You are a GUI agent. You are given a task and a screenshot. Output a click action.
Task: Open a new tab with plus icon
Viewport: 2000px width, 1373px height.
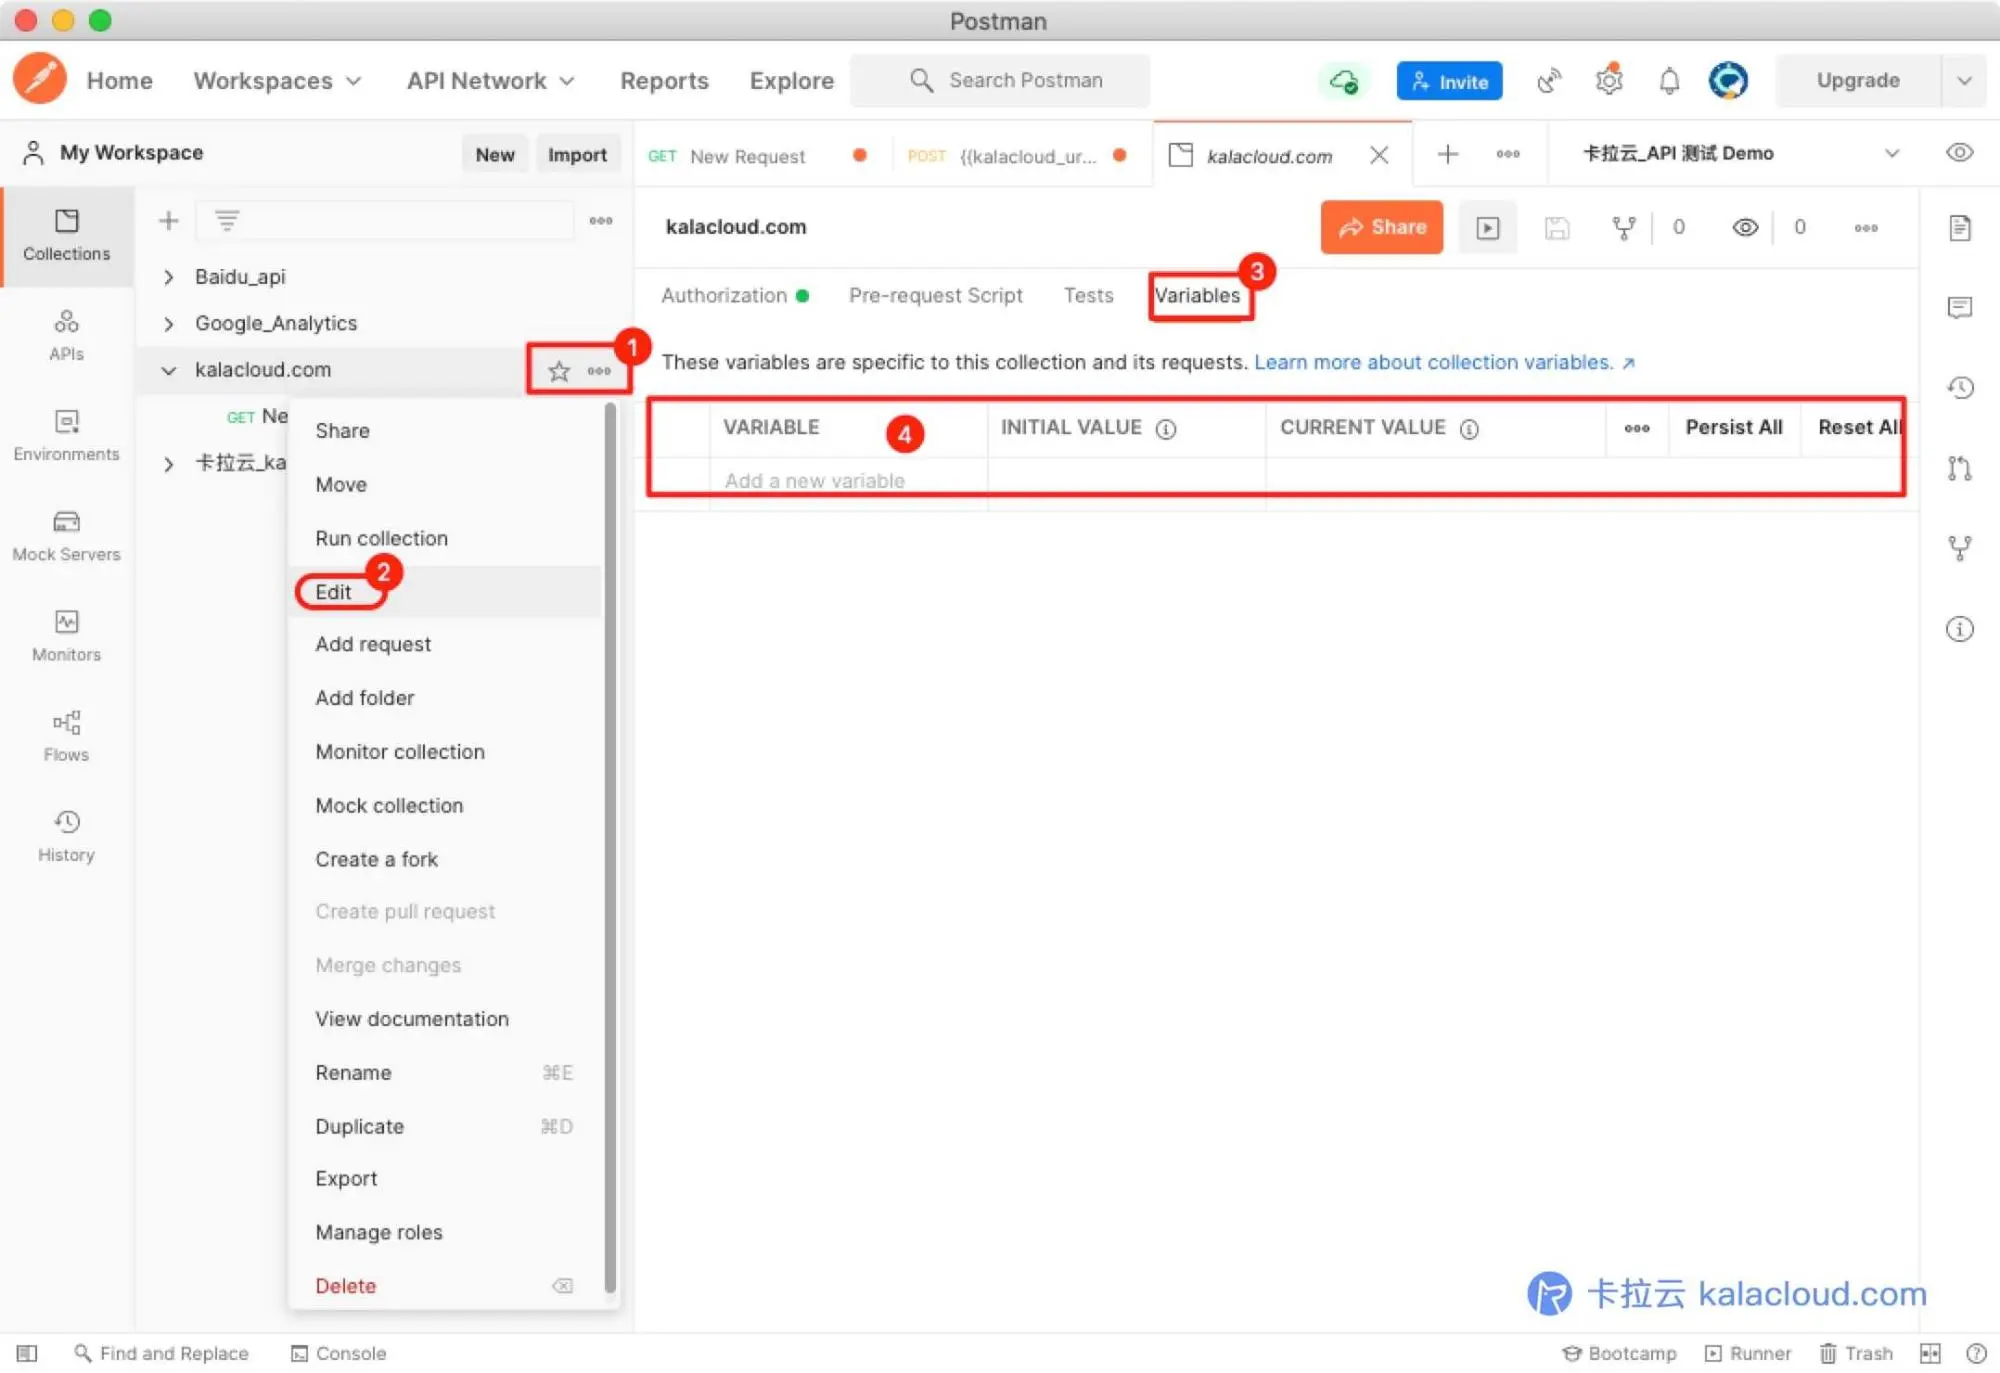click(x=1447, y=154)
